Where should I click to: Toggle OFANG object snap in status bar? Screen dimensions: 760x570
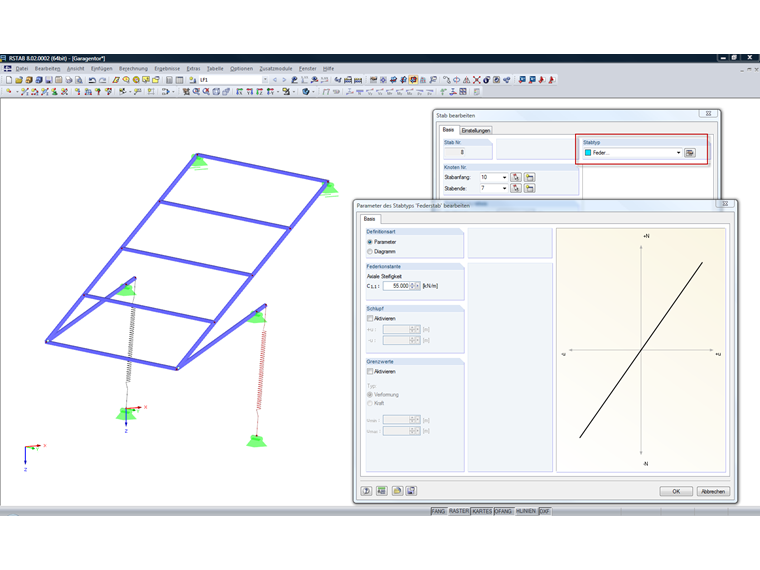point(503,511)
